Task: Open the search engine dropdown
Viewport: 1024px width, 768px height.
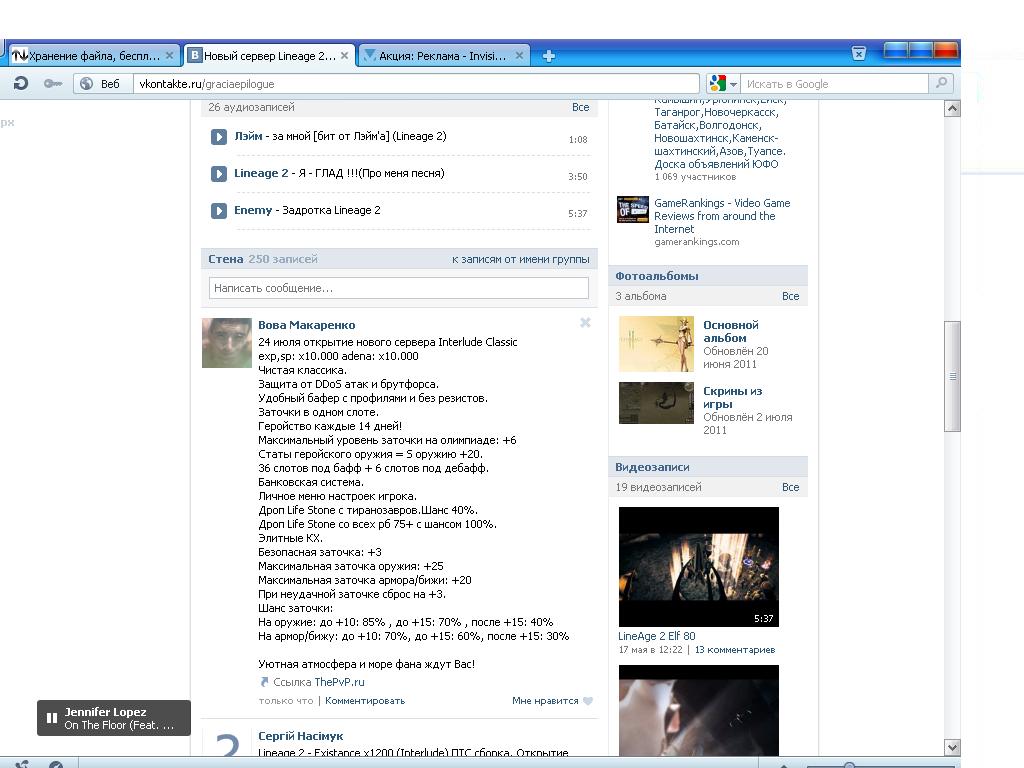Action: coord(733,84)
